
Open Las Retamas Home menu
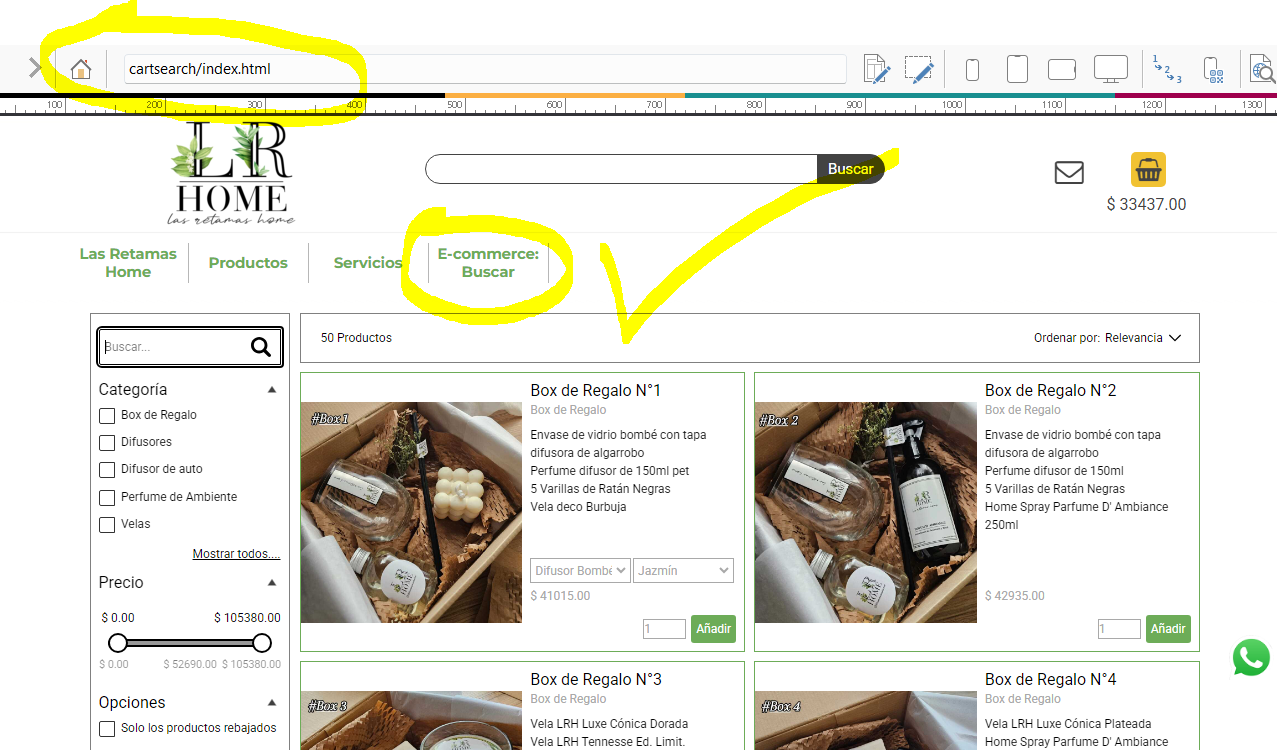point(128,263)
